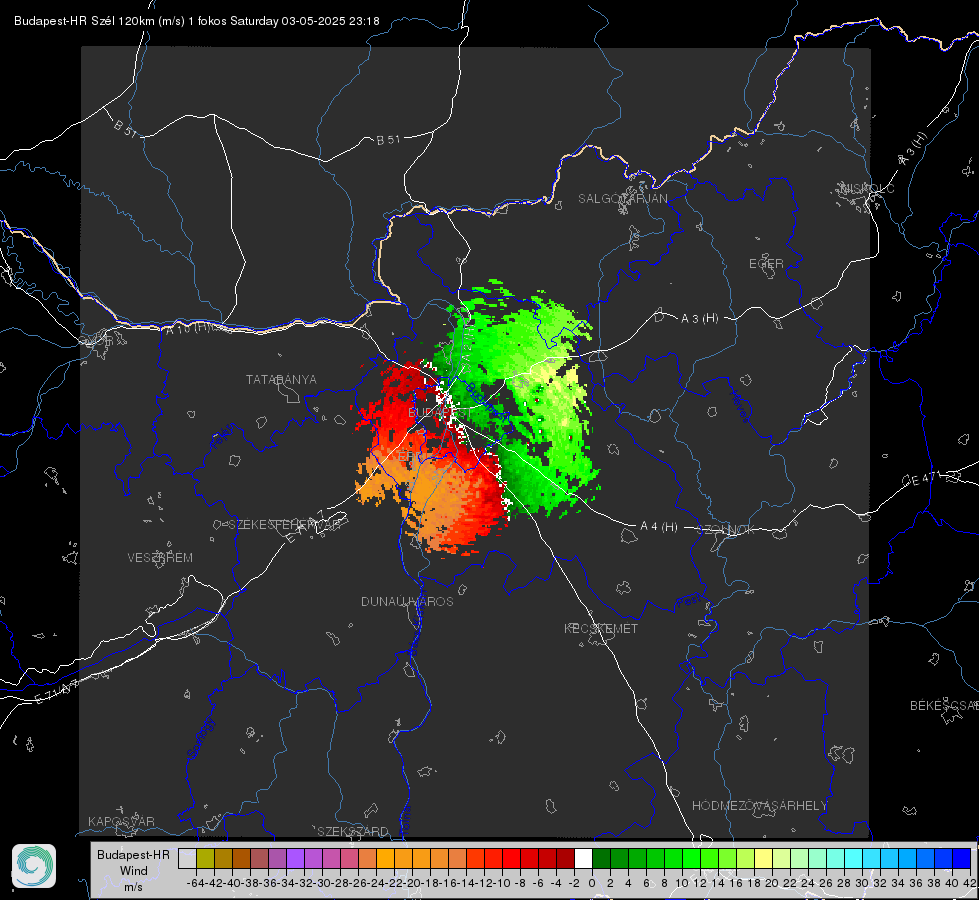The image size is (979, 900).
Task: Pick the dark blue swatch between 40 and 42
Action: pyautogui.click(x=962, y=858)
